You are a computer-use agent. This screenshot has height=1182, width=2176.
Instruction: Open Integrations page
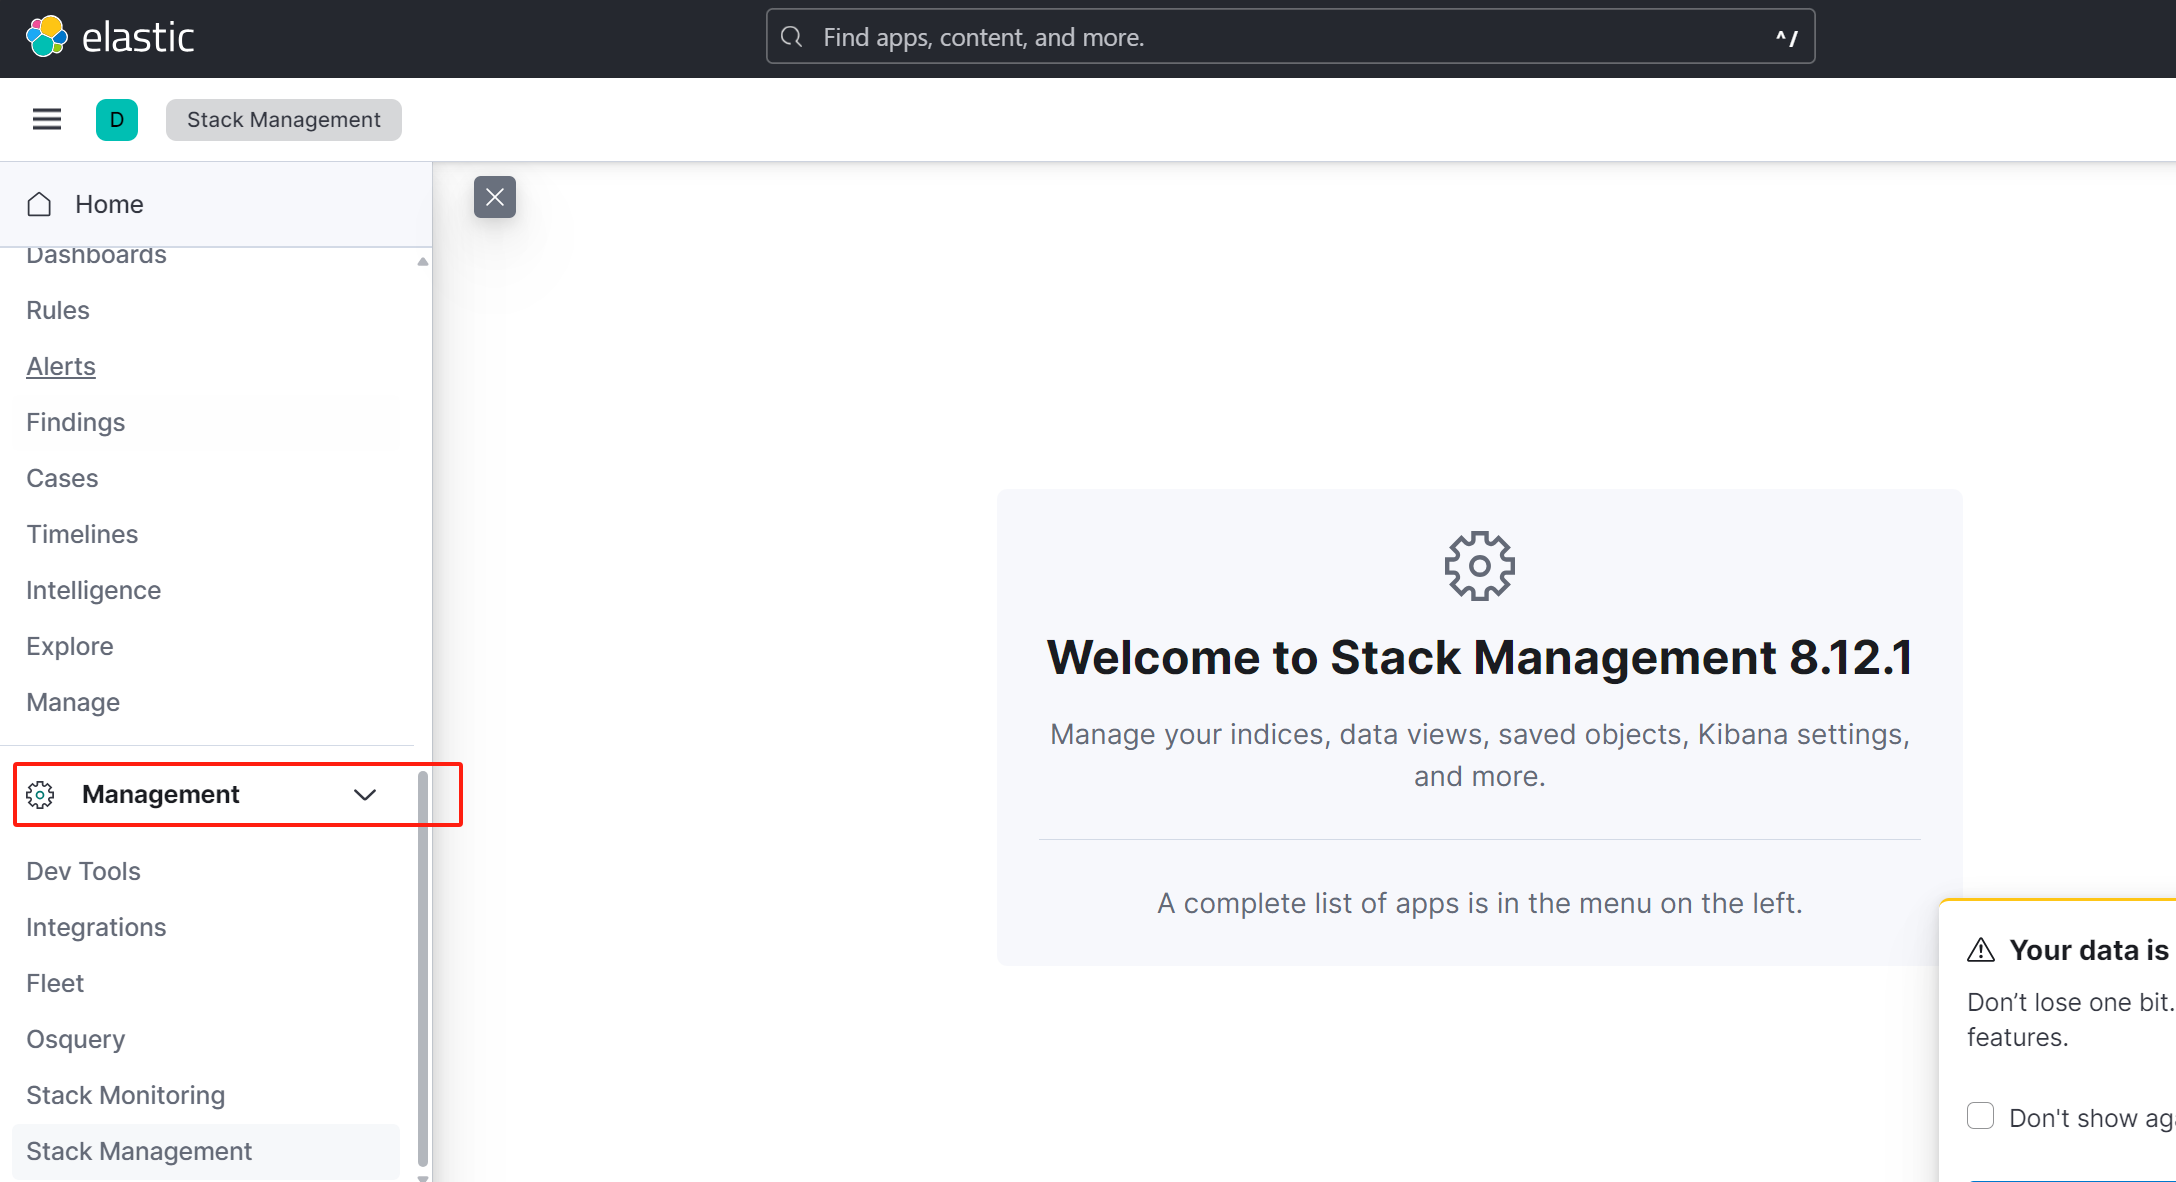[96, 927]
